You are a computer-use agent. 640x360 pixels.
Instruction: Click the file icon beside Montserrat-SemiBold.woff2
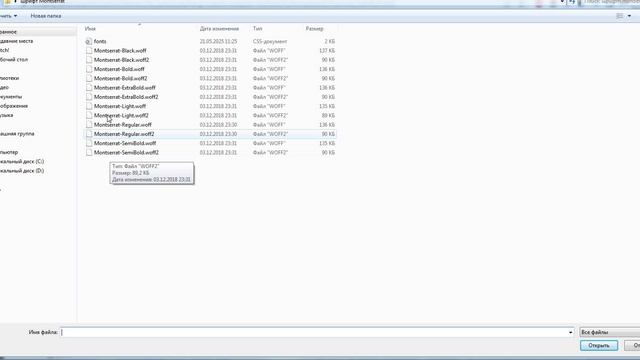(x=89, y=153)
